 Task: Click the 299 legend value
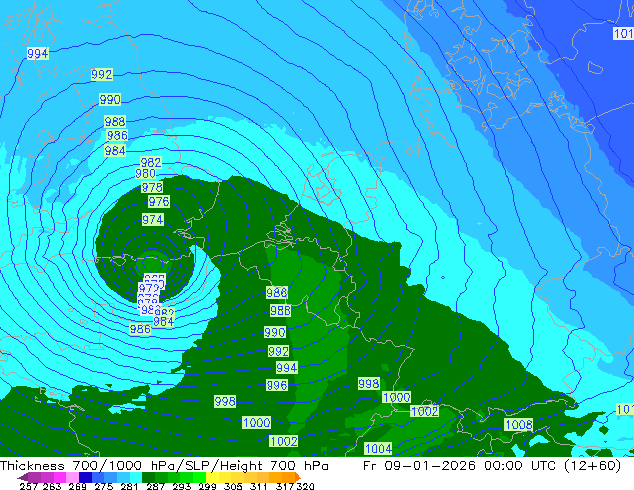coord(207,486)
